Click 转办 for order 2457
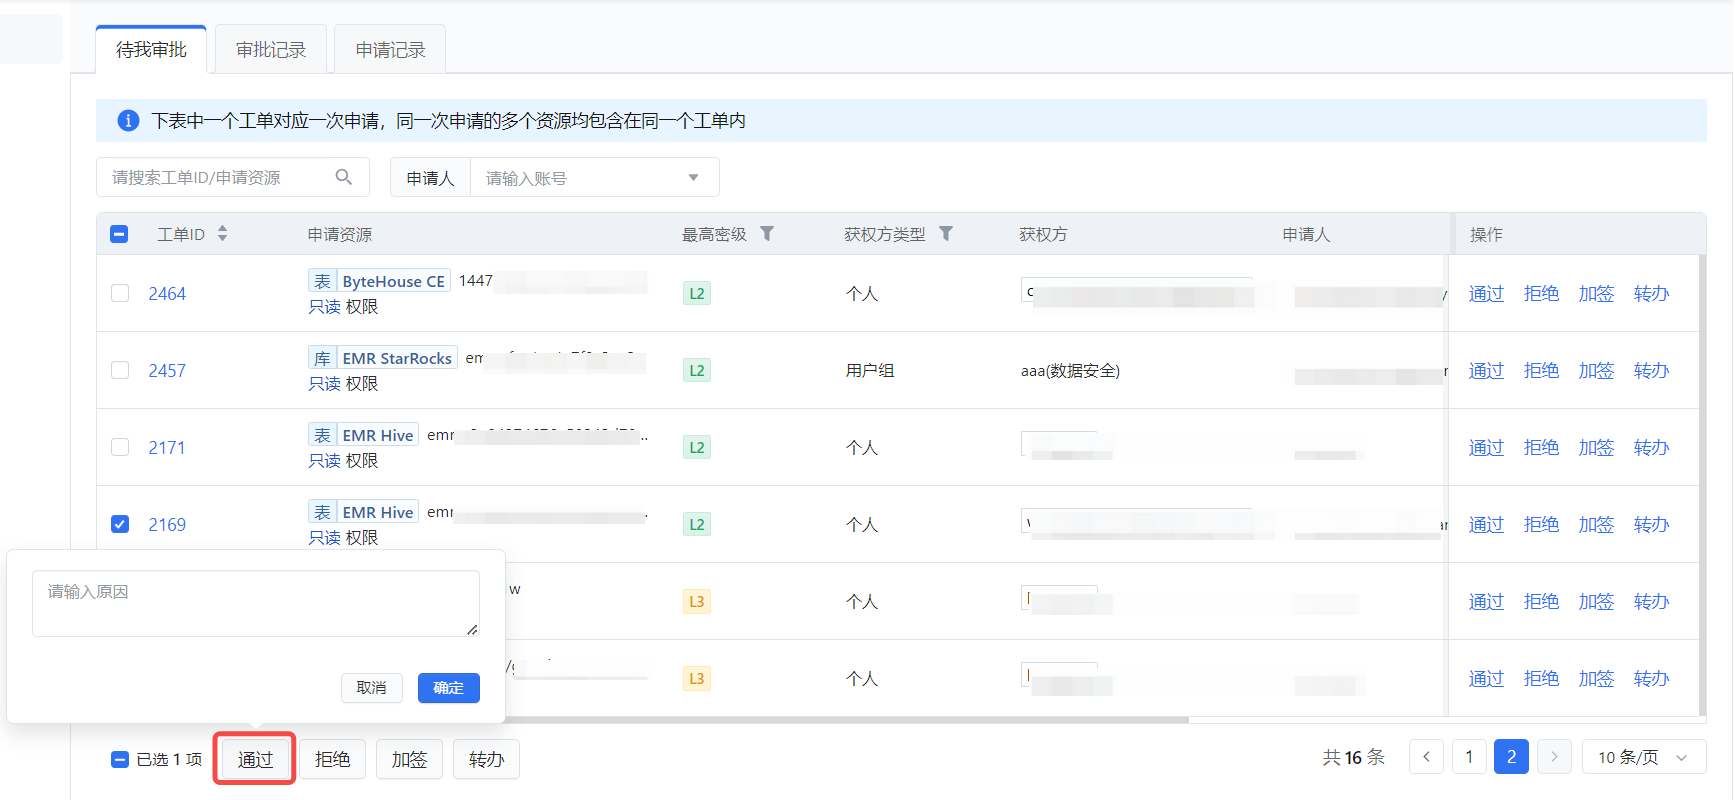This screenshot has height=800, width=1735. click(1651, 370)
